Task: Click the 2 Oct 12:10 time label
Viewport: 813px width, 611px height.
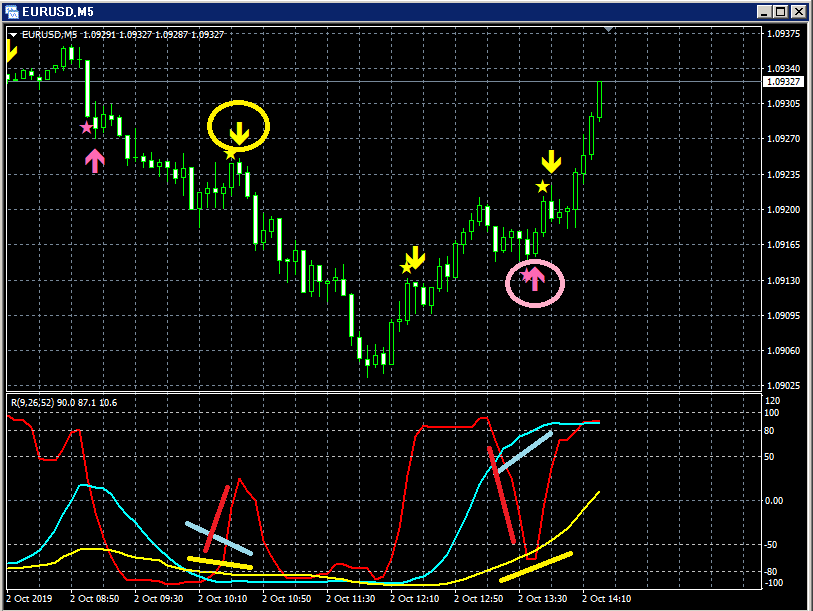Action: (x=414, y=599)
